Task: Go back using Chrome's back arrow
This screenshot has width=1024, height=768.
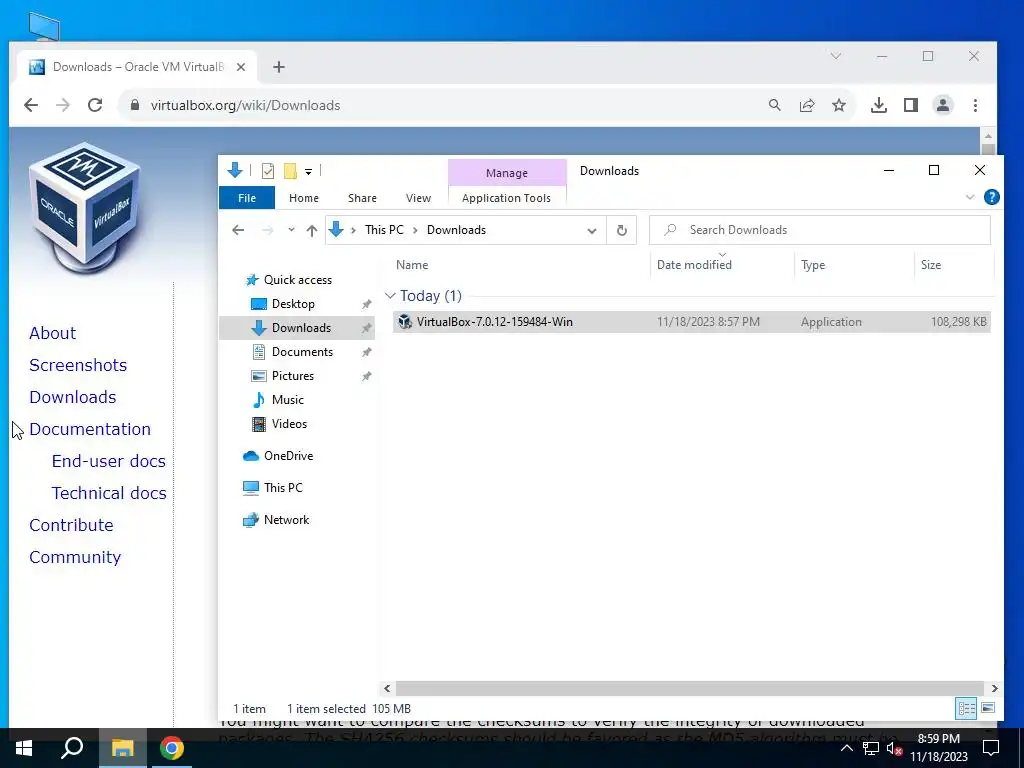Action: [31, 105]
